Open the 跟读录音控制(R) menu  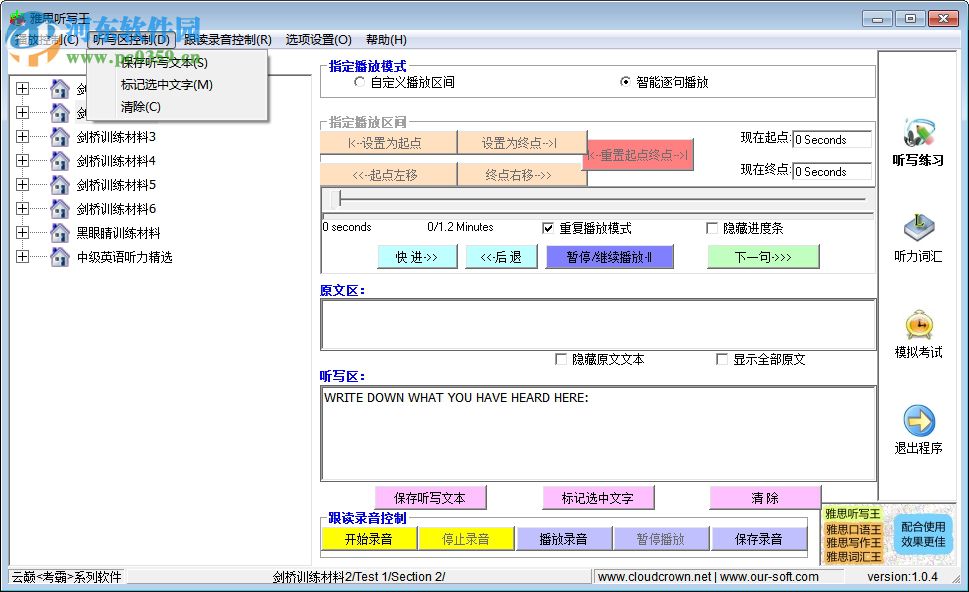pos(227,40)
